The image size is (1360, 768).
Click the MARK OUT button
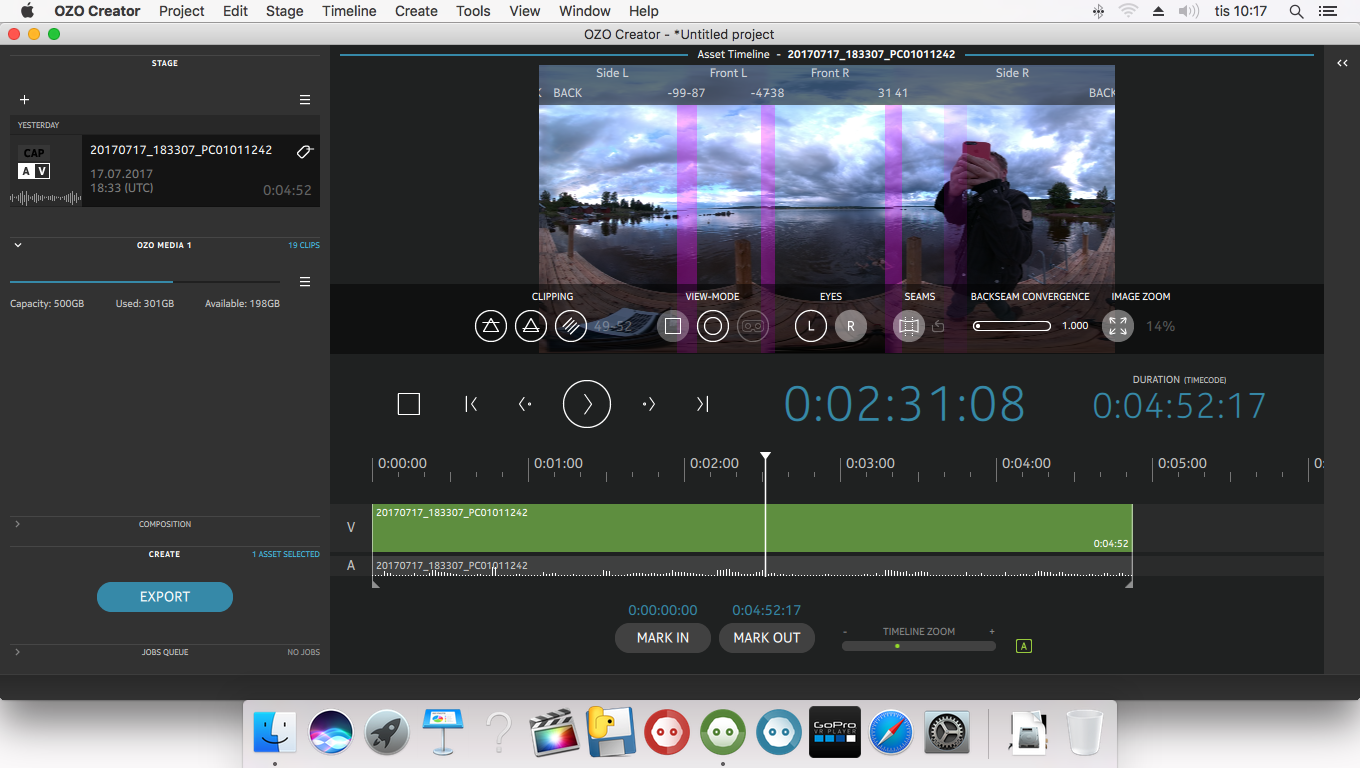[x=767, y=638]
